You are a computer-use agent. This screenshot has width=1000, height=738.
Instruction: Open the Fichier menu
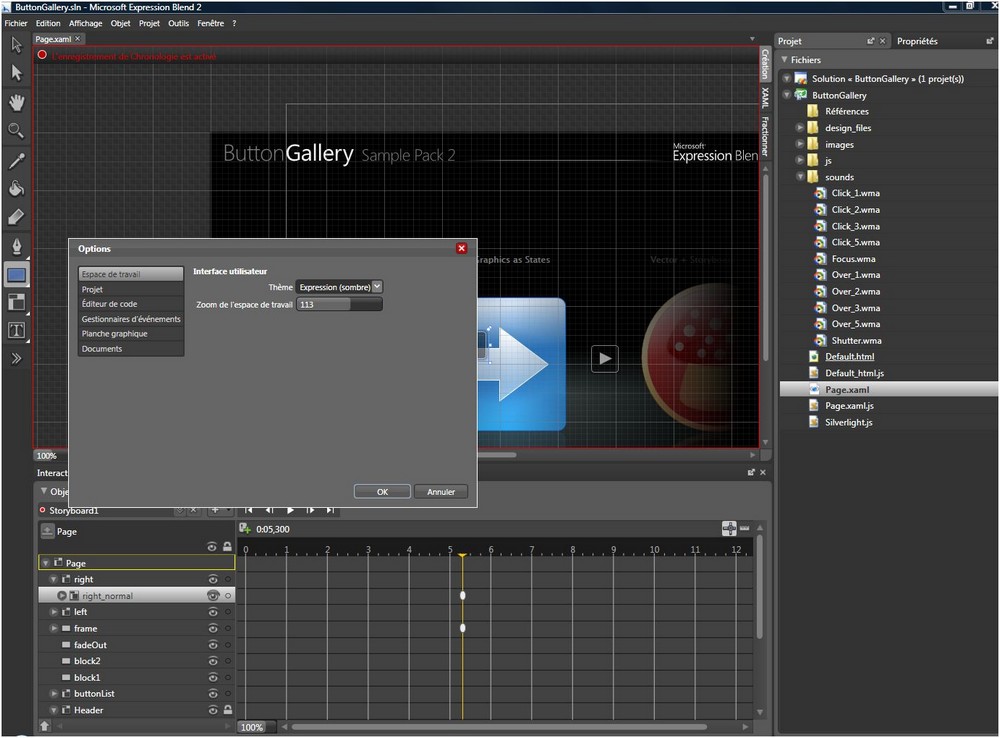tap(16, 23)
